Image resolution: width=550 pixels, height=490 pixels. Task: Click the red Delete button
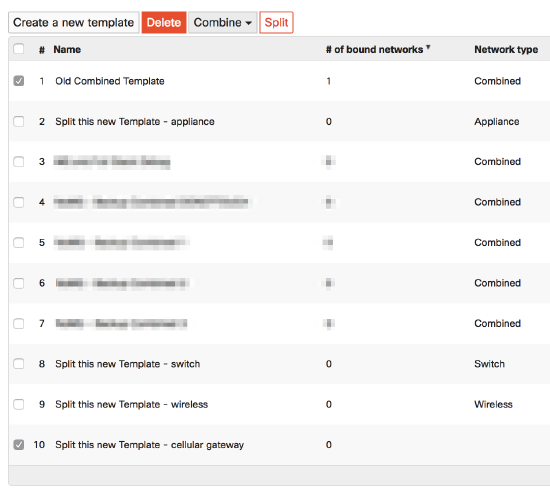[164, 23]
